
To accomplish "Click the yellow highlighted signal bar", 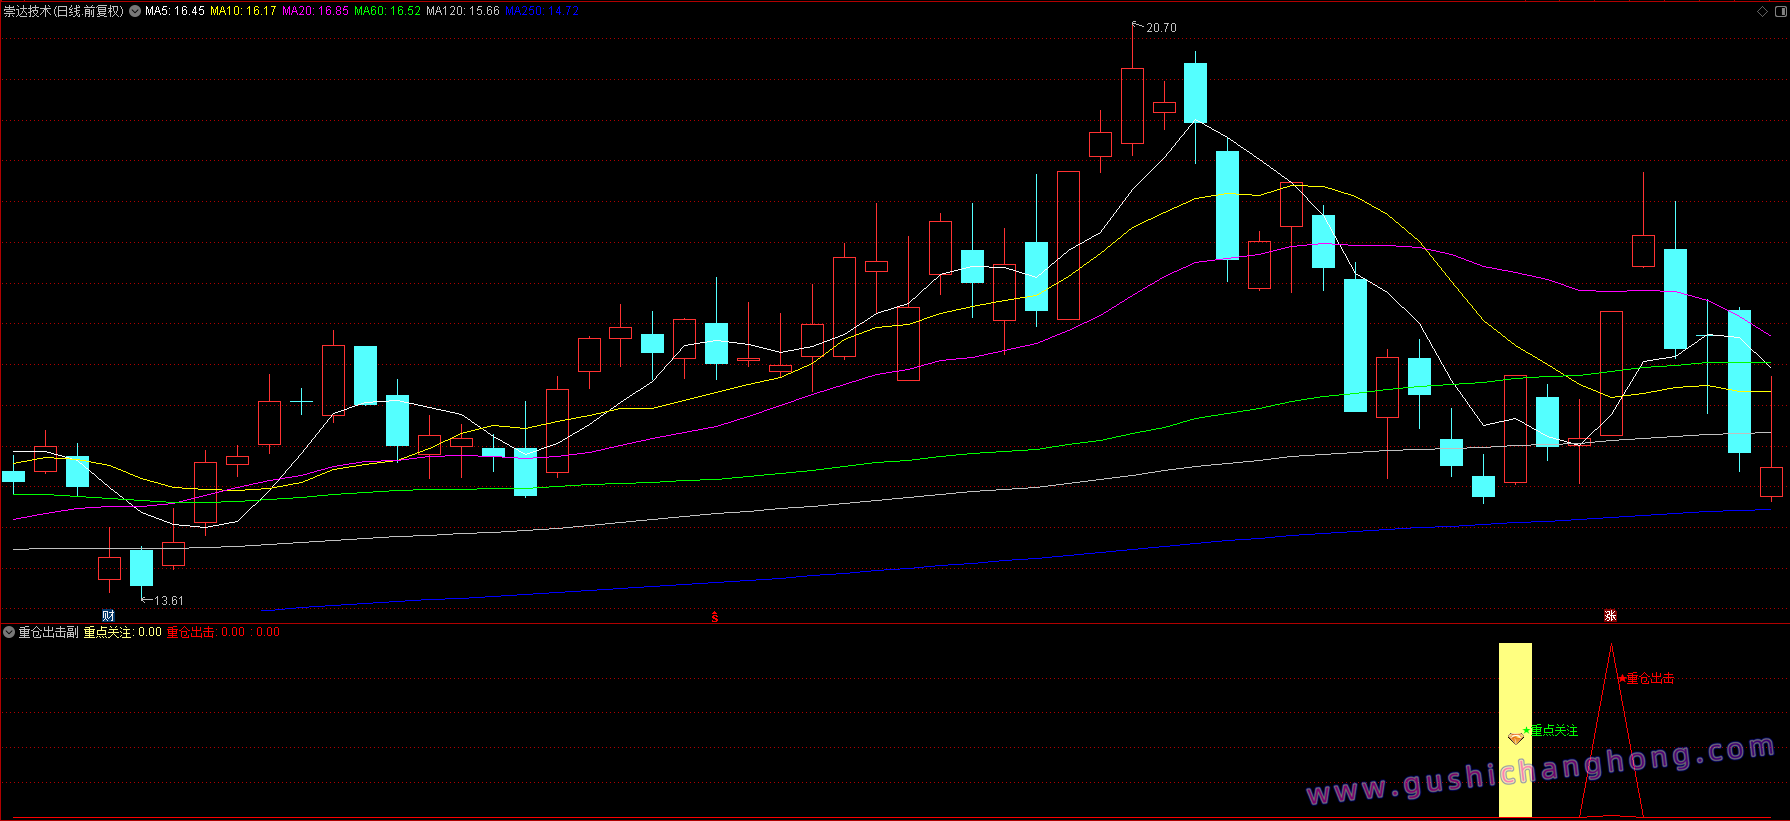I will click(x=1515, y=730).
